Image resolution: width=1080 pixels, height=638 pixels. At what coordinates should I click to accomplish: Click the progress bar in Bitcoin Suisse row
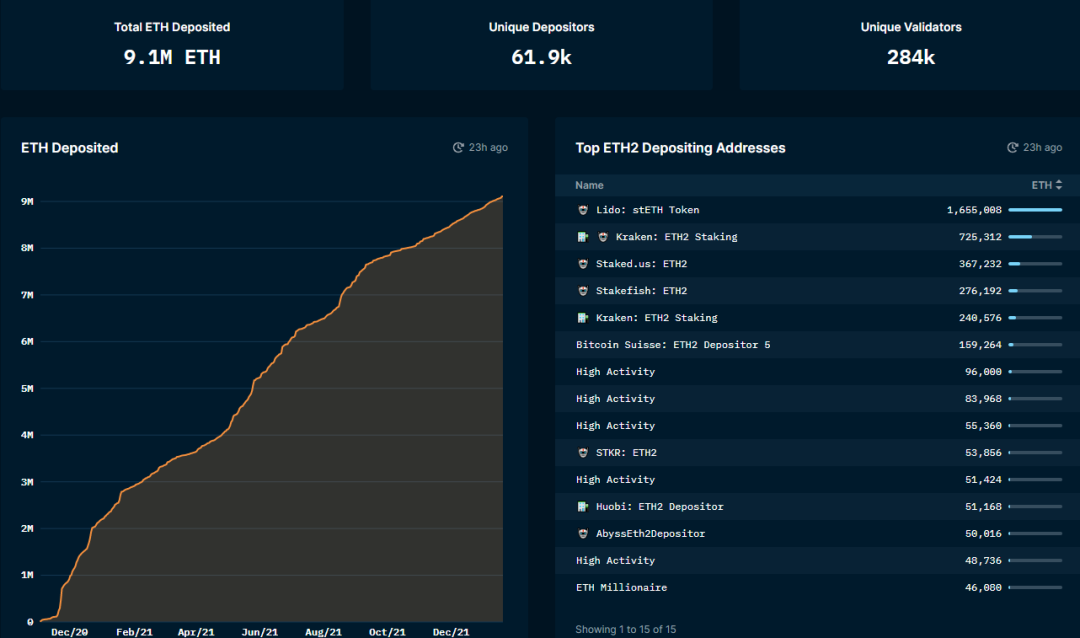(x=1035, y=344)
